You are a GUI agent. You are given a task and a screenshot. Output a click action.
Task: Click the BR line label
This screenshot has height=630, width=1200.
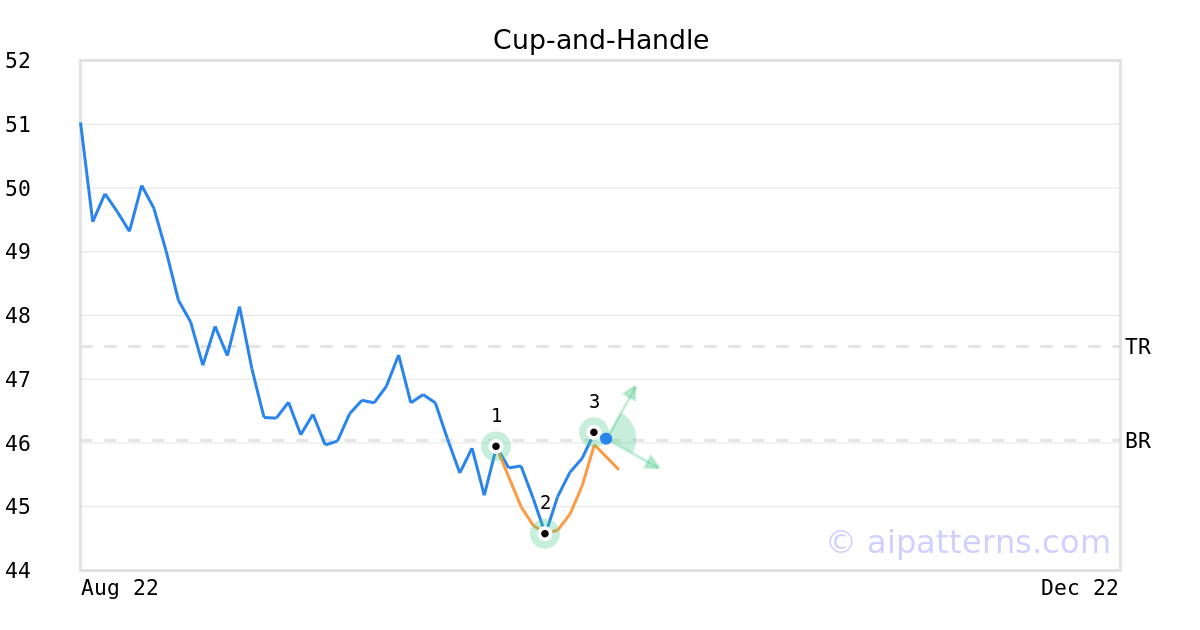click(x=1138, y=441)
